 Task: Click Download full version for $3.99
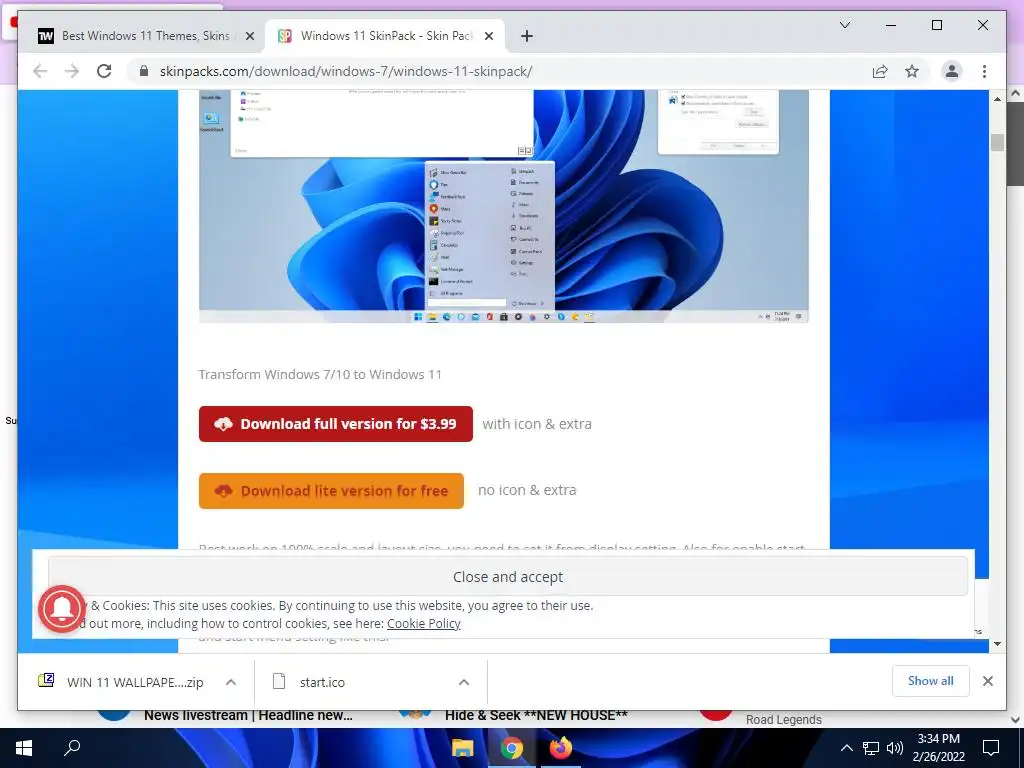pyautogui.click(x=336, y=424)
